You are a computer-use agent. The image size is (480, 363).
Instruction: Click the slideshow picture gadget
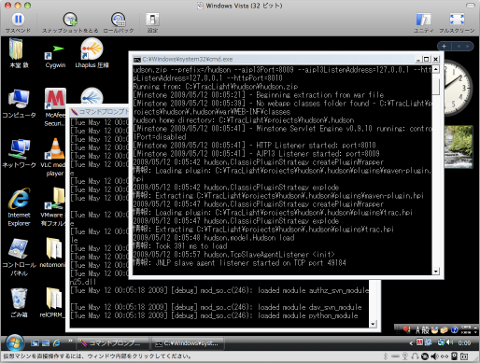pos(459,147)
